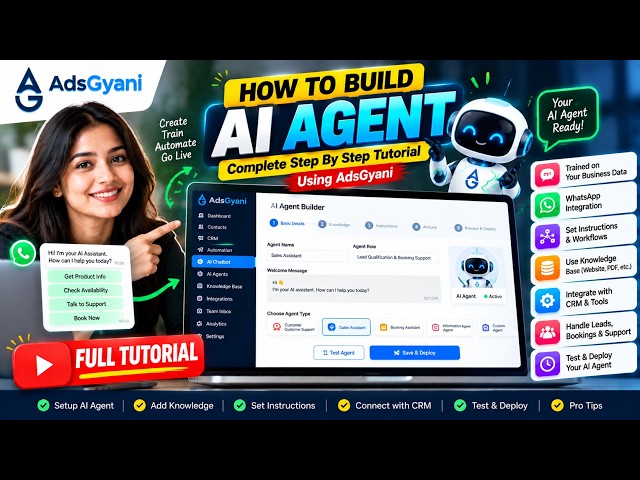Open Settings in the sidebar
The image size is (640, 480).
(x=215, y=336)
